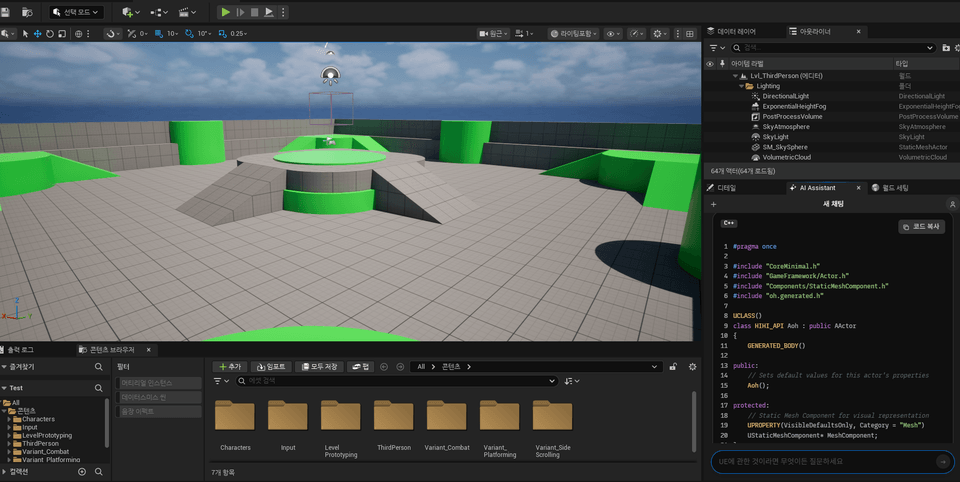Collapse the Lighting folder in outliner
This screenshot has width=960, height=482.
740,86
